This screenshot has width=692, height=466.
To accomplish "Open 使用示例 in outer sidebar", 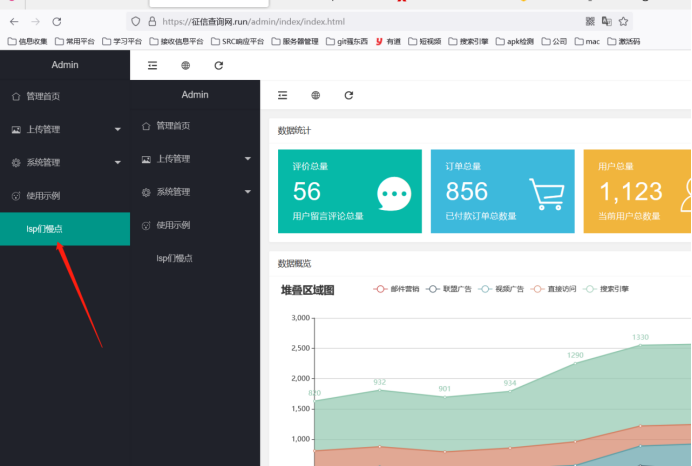I will (x=65, y=195).
